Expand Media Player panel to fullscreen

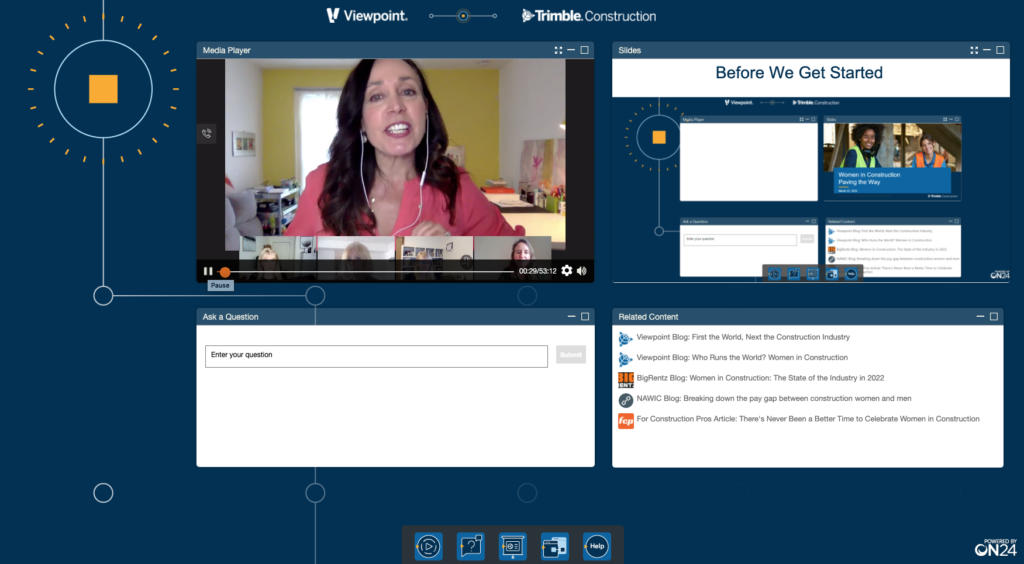pos(558,50)
